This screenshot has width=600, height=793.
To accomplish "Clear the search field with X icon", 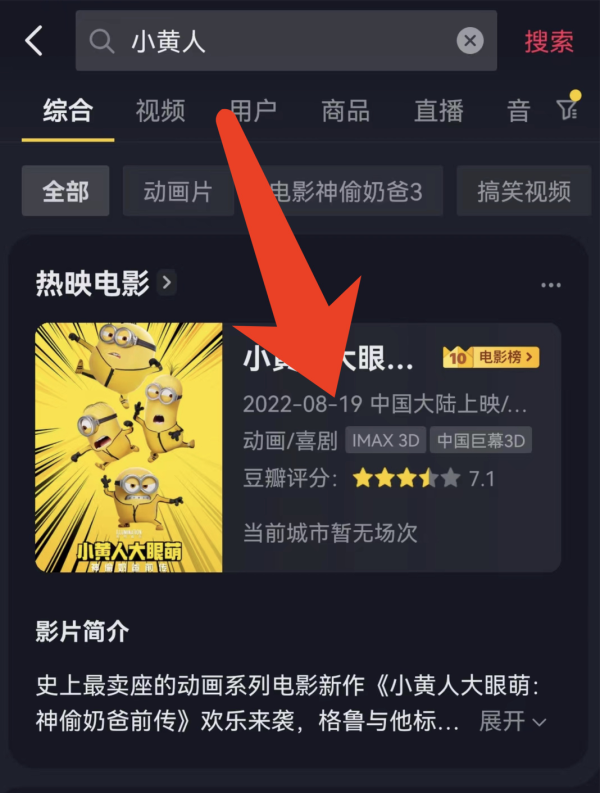I will tap(470, 40).
